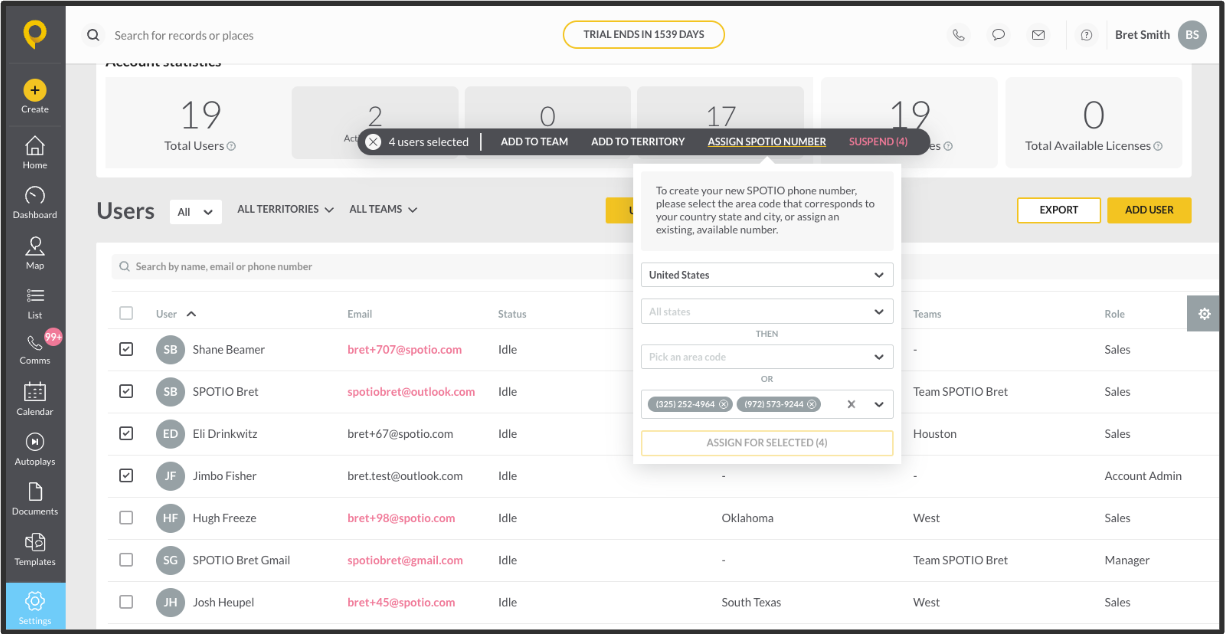Toggle the select-all users checkbox
1225x634 pixels.
point(126,313)
